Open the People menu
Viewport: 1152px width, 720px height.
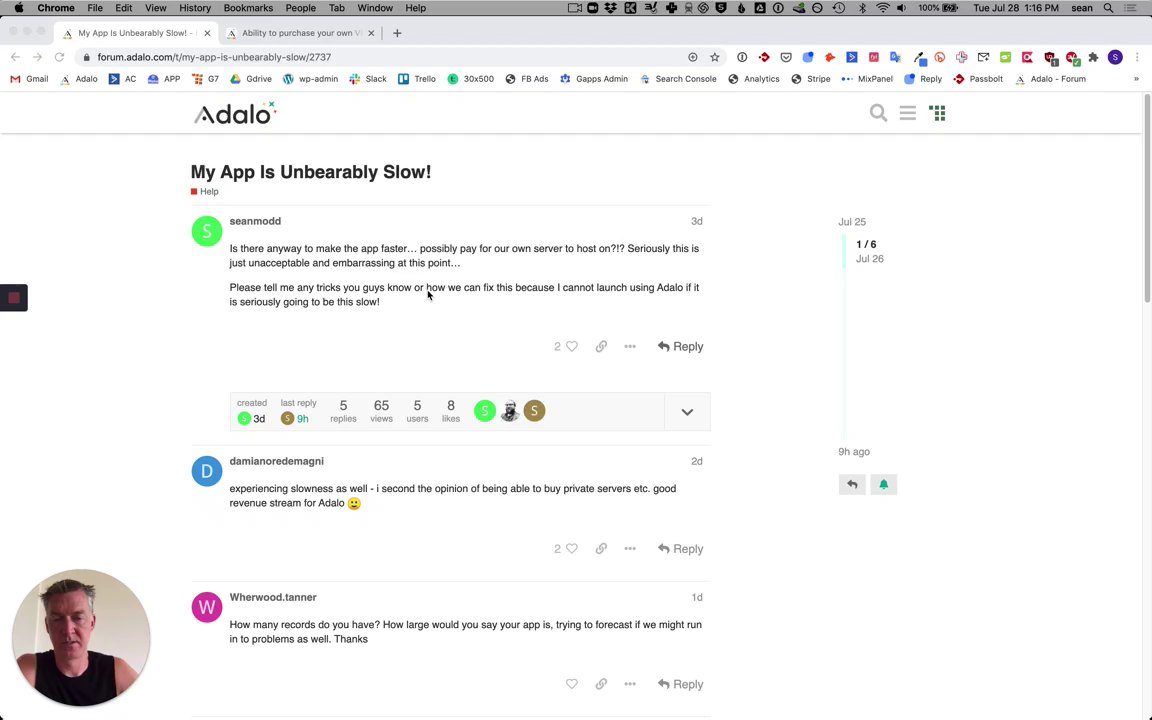[x=300, y=8]
